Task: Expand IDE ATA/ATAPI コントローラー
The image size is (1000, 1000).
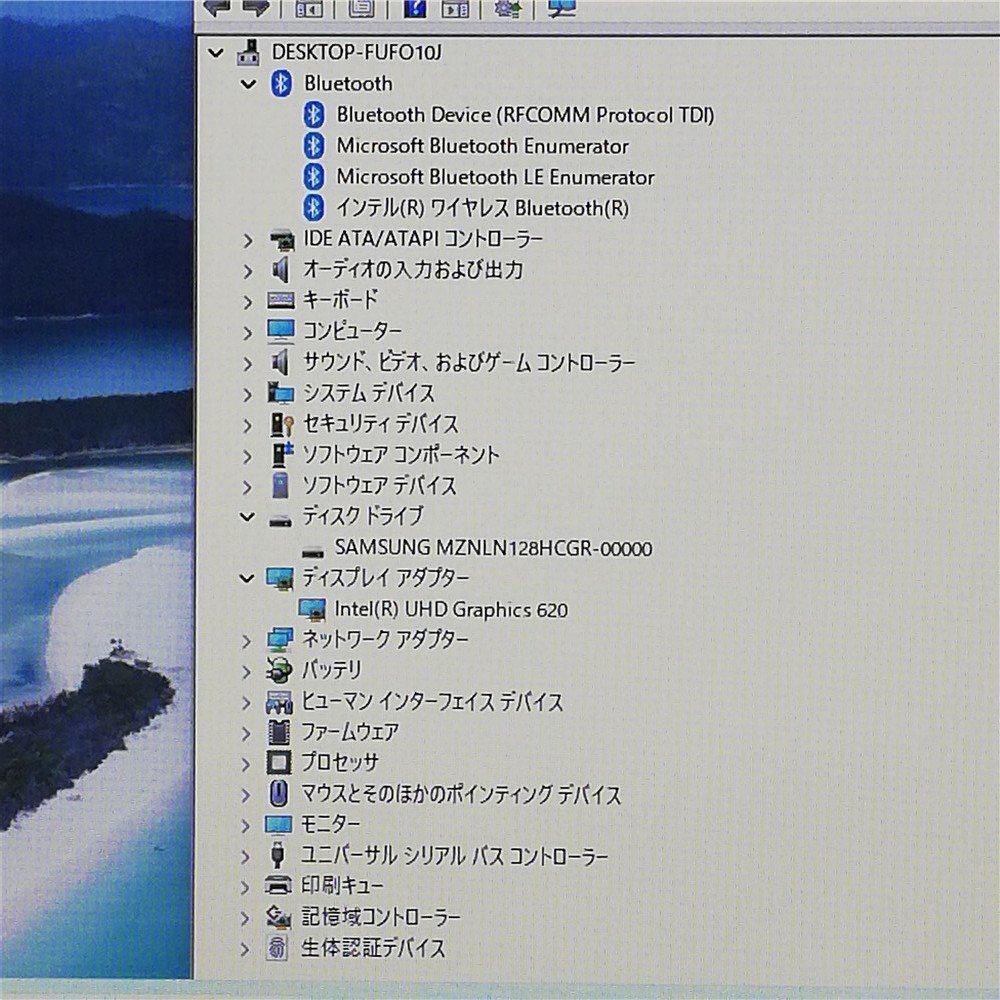Action: pos(248,241)
